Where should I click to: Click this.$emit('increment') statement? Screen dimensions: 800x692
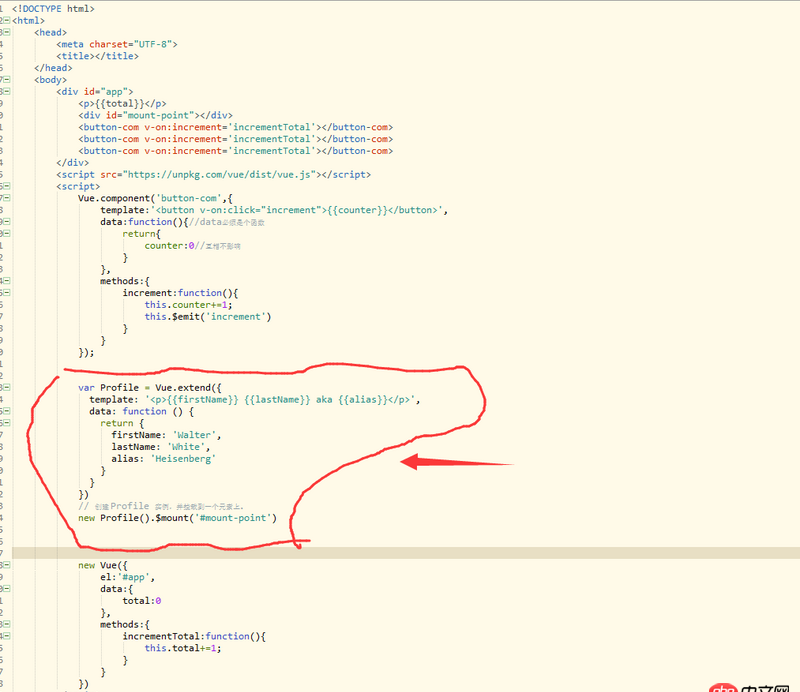tap(206, 316)
